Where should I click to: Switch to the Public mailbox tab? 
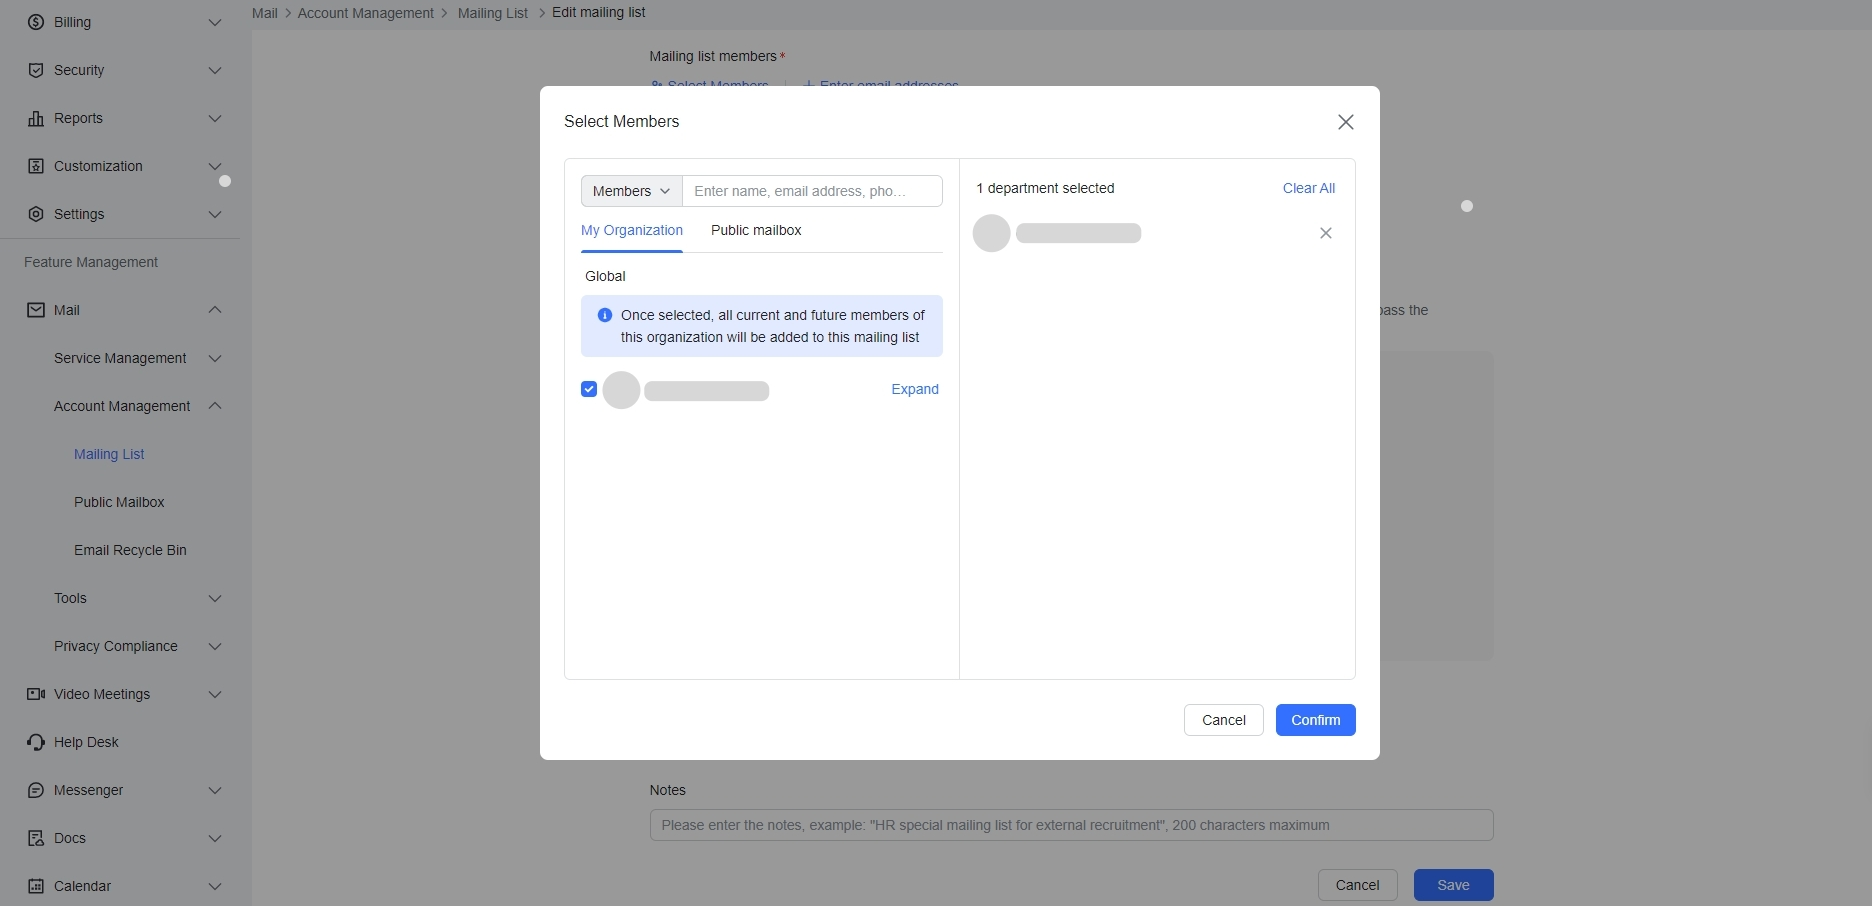756,230
